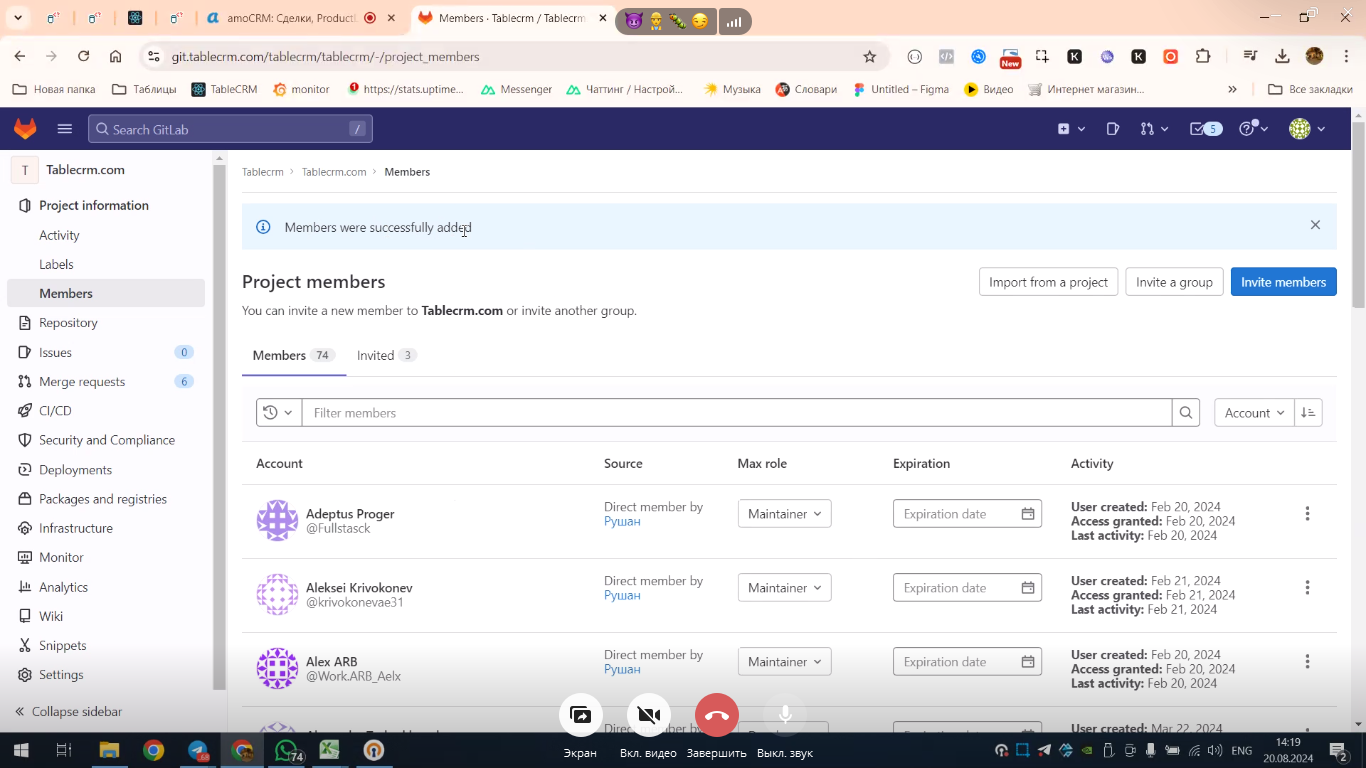Click the GitLab fox logo
This screenshot has width=1366, height=768.
point(25,129)
